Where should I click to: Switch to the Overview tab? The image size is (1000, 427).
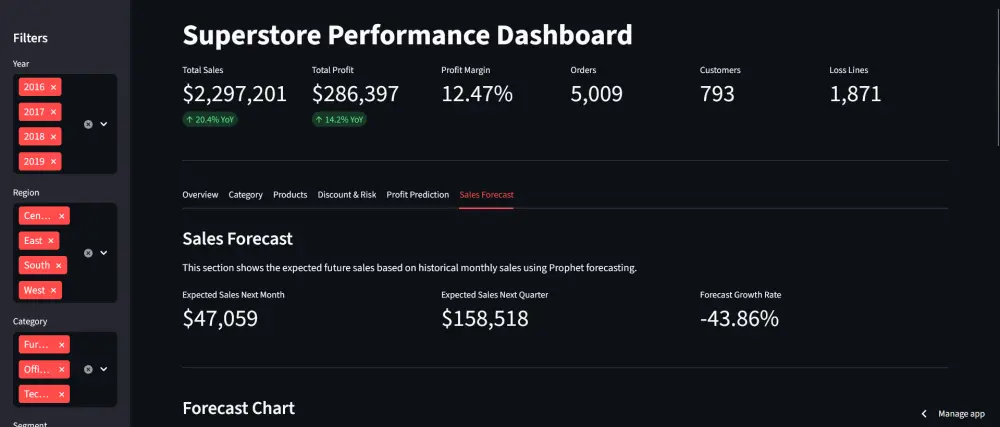click(200, 195)
